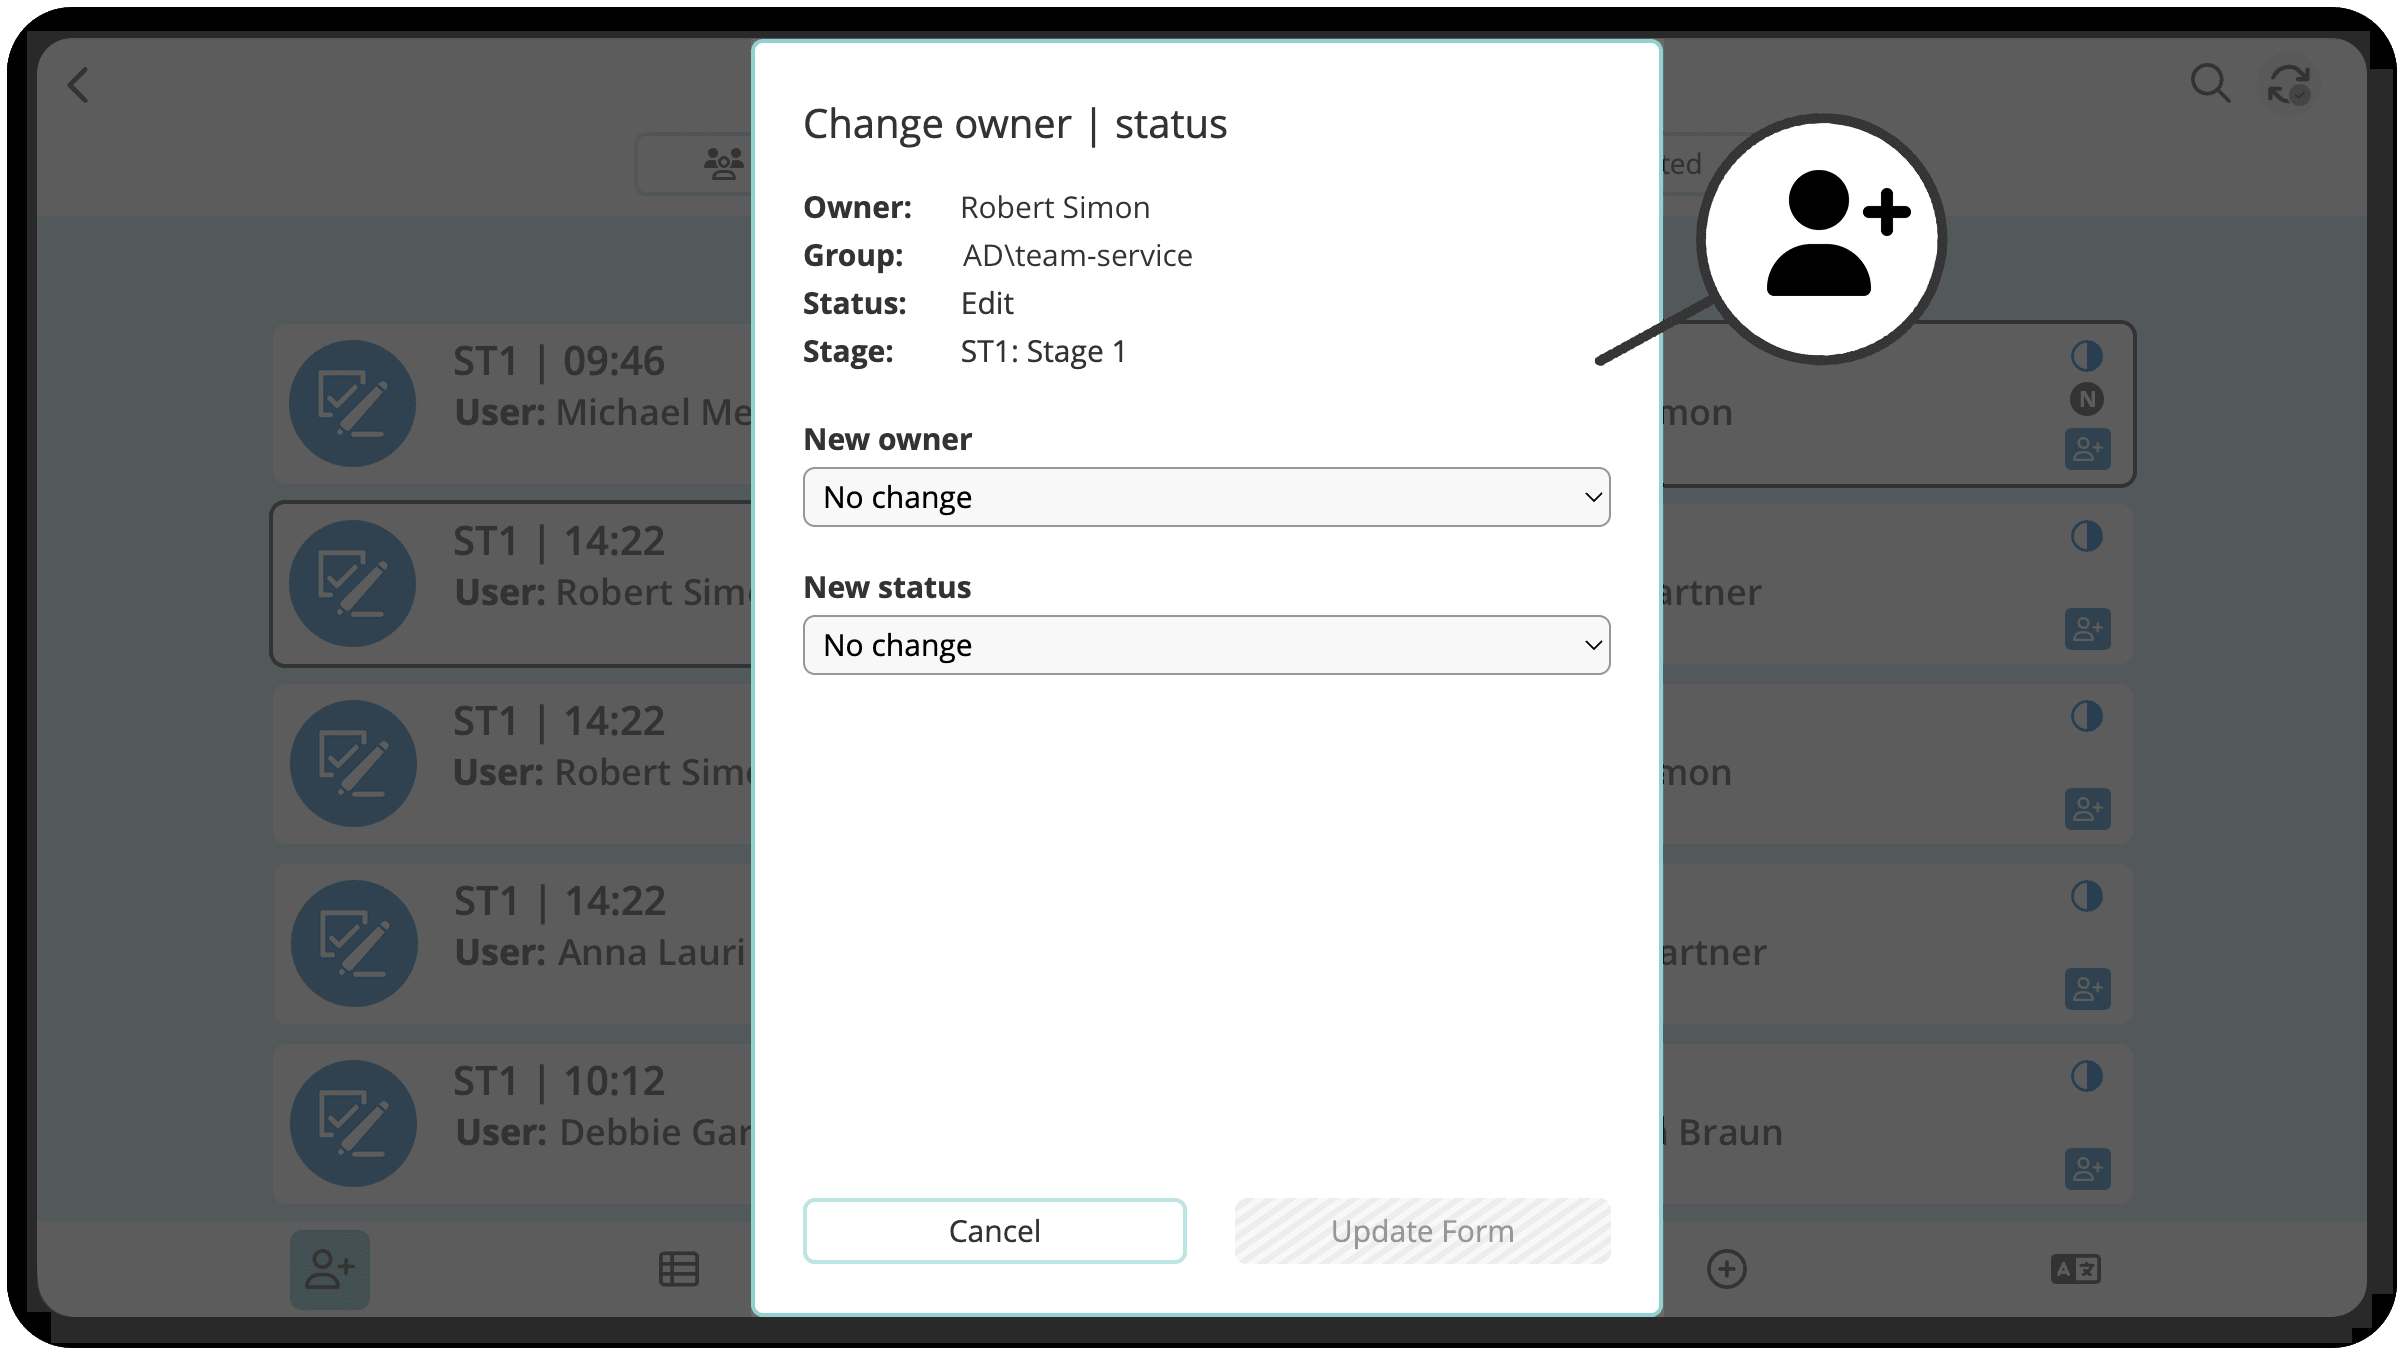Open the New owner dropdown
This screenshot has height=1356, width=2404.
click(x=1205, y=496)
